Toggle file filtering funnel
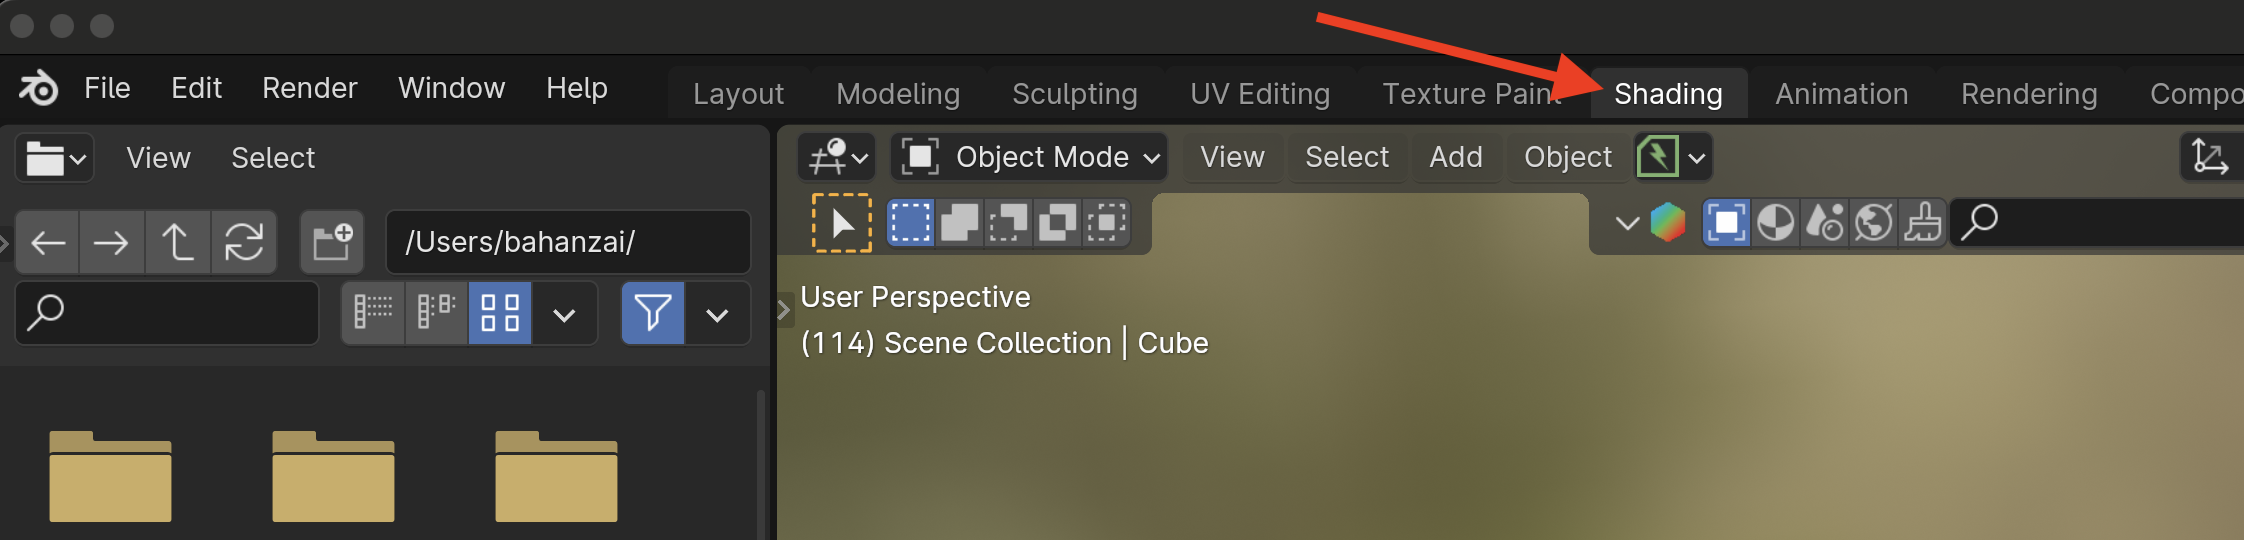Viewport: 2244px width, 540px height. tap(653, 313)
